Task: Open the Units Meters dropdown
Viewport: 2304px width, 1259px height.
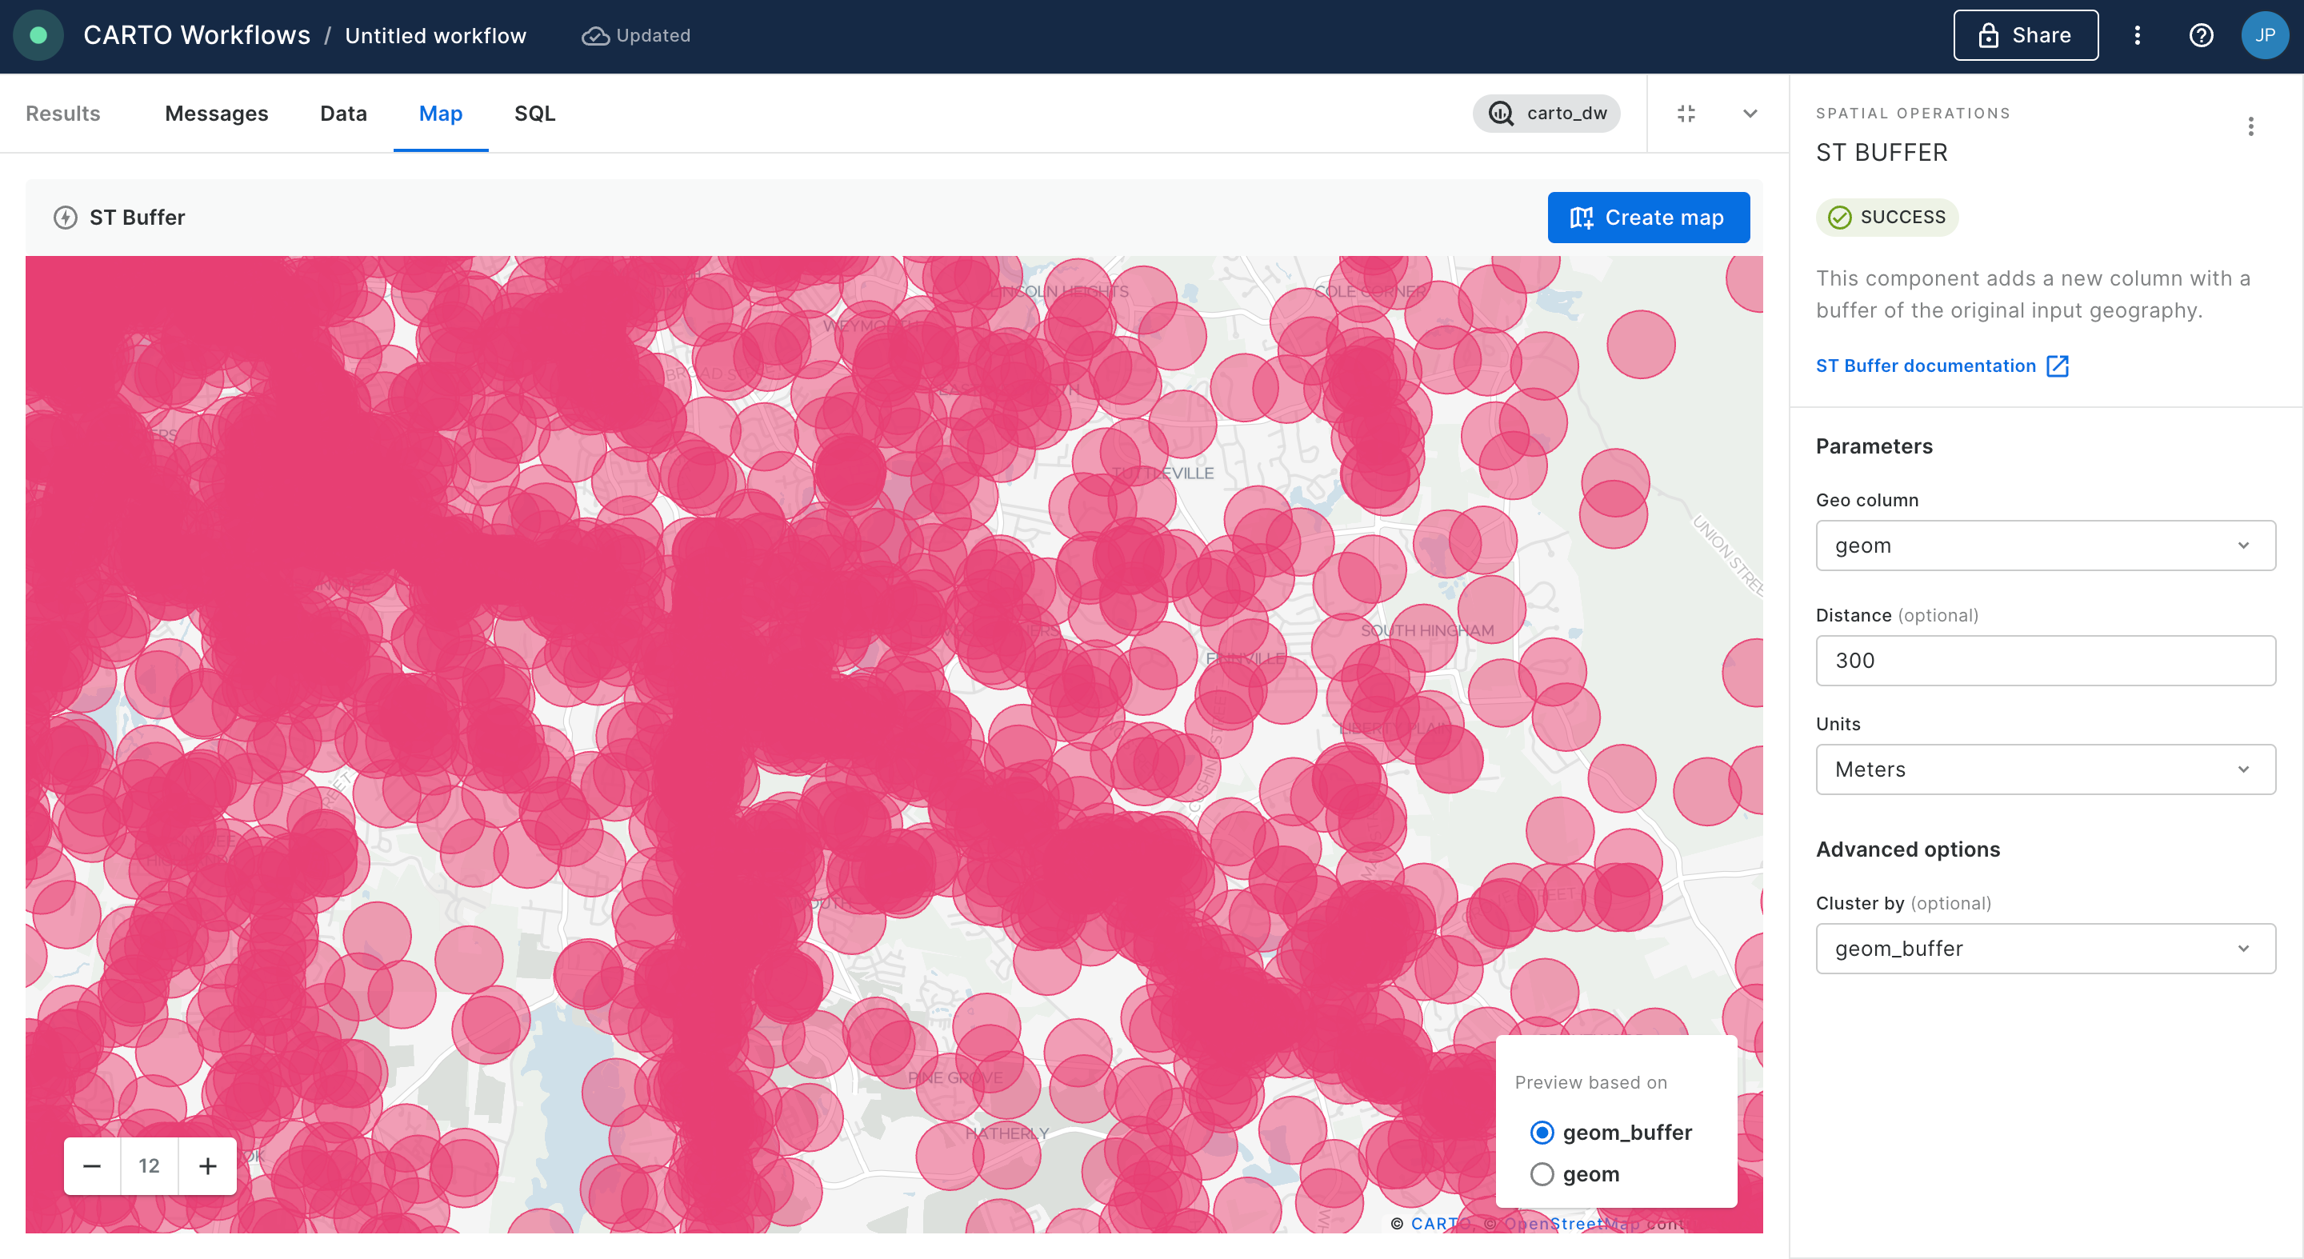Action: [2045, 770]
